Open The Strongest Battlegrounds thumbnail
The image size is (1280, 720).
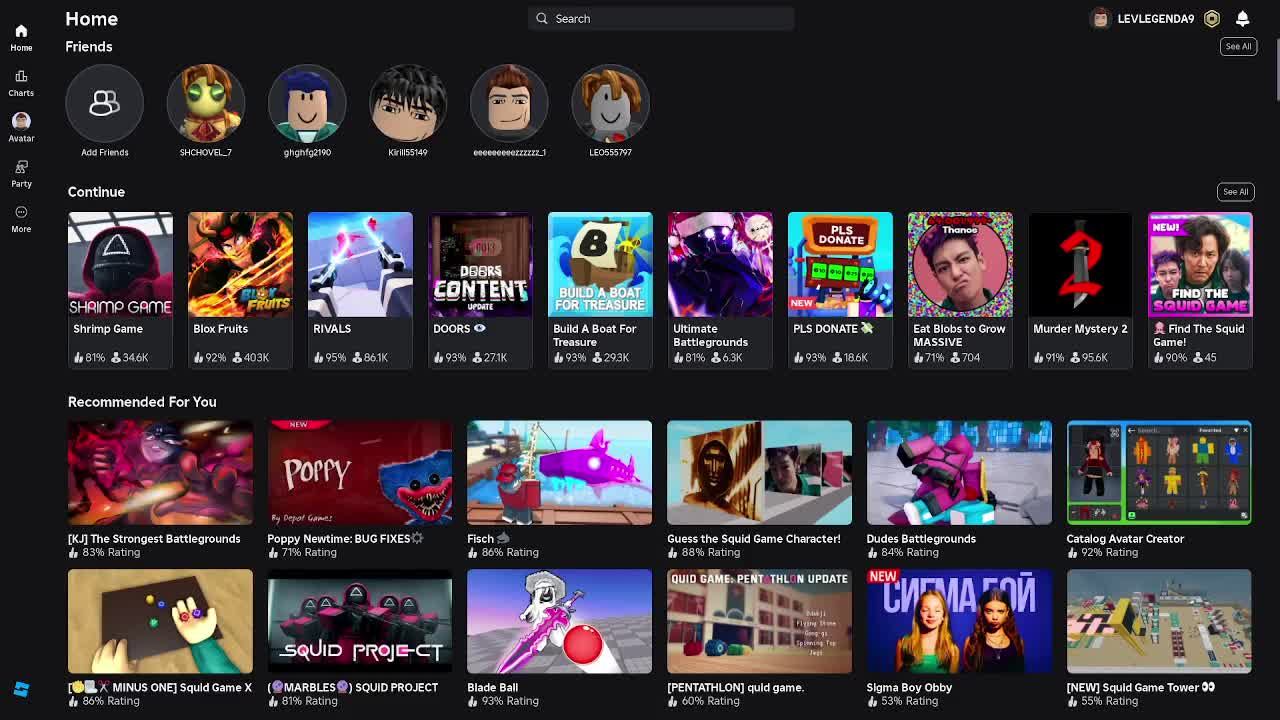160,472
